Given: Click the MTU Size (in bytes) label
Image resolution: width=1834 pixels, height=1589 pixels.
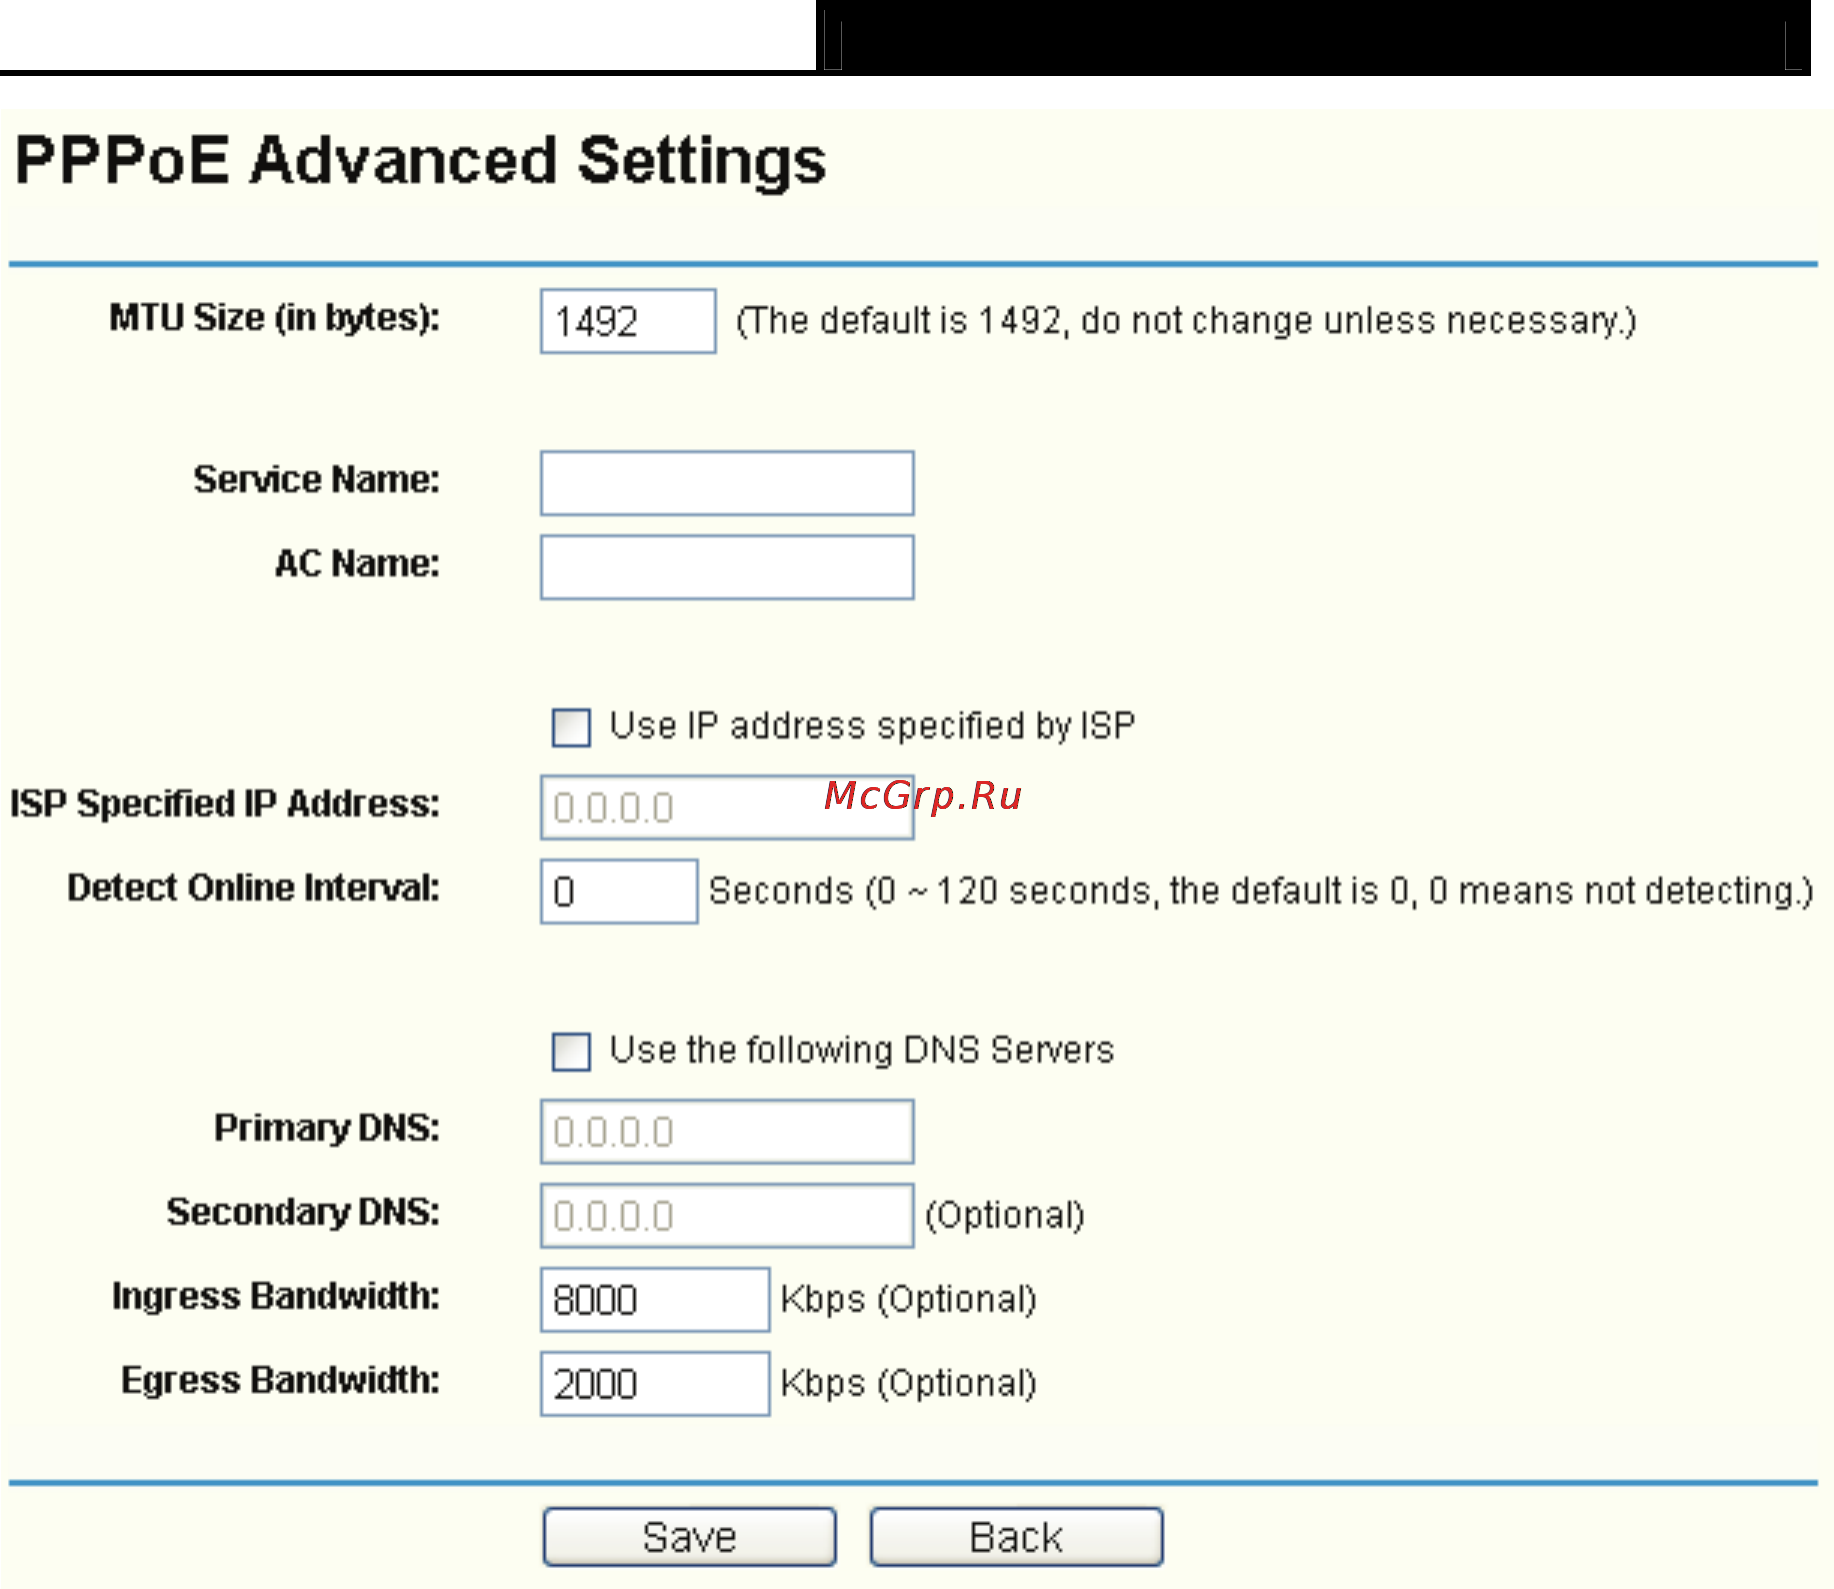Looking at the screenshot, I should [x=275, y=318].
